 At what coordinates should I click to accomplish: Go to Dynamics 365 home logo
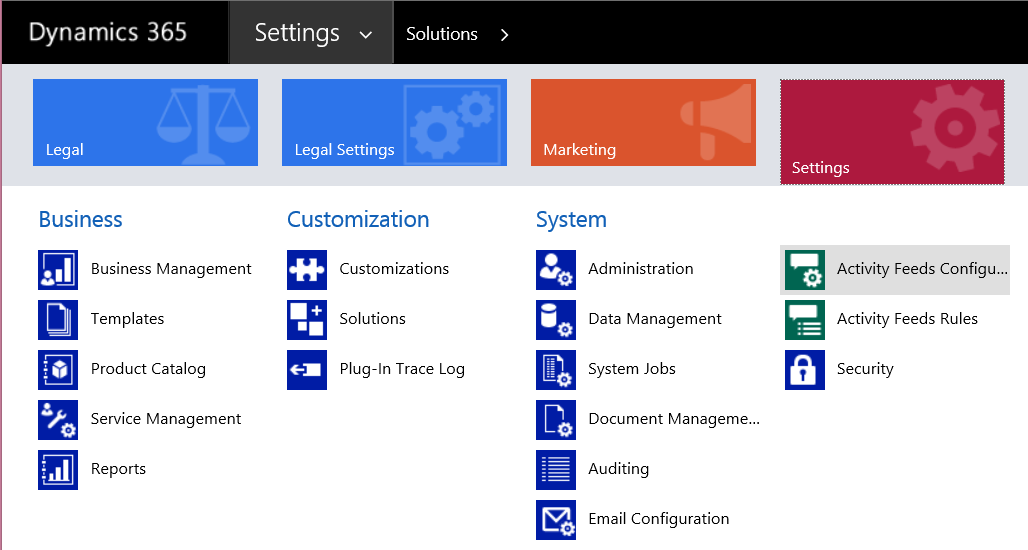point(108,32)
